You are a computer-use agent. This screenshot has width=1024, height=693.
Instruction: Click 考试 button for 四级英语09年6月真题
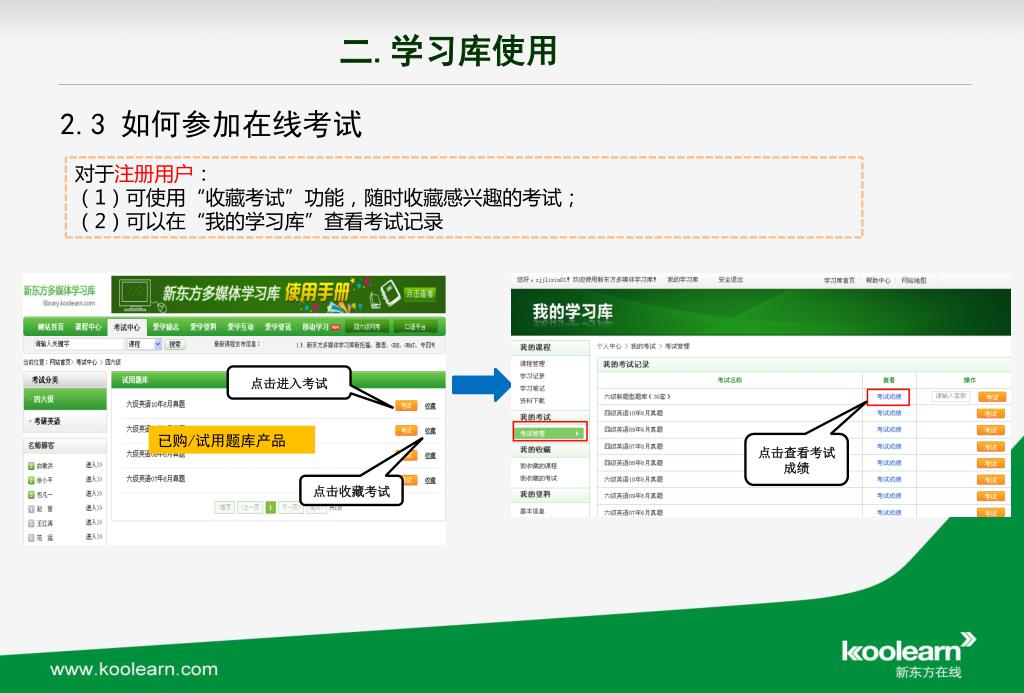pos(991,430)
